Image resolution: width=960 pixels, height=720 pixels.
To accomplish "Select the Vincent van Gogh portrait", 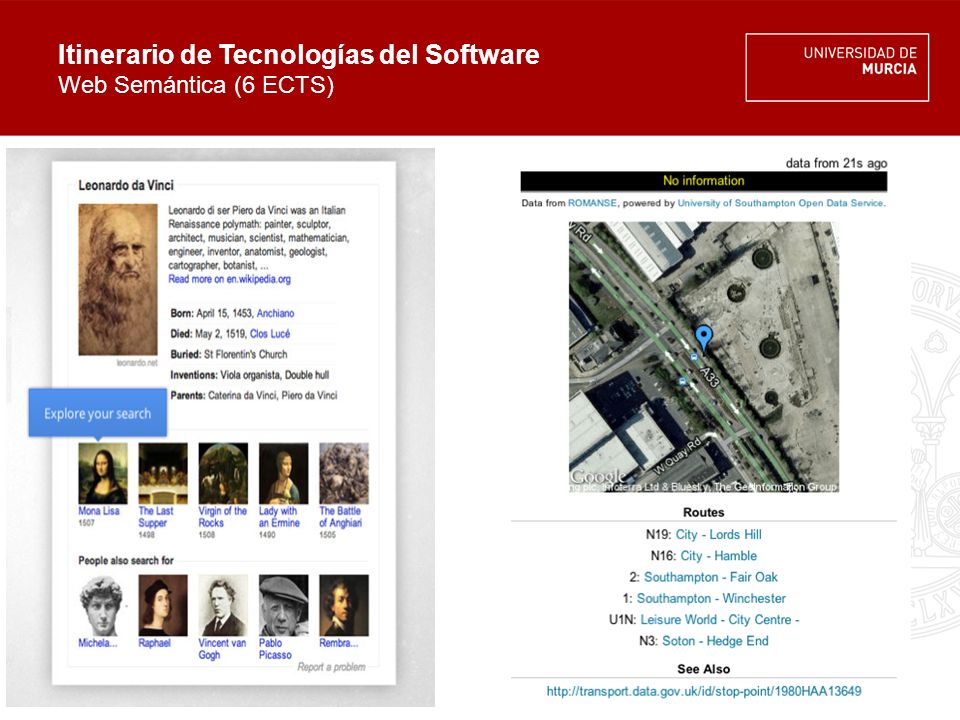I will (223, 606).
